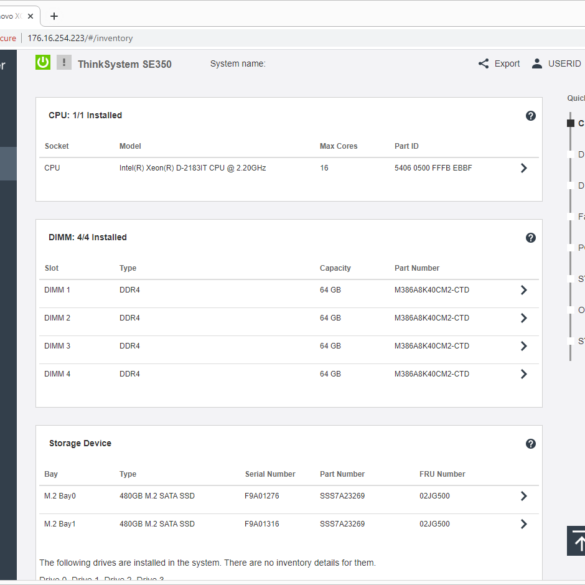Expand DIMM 2 row details
The image size is (585, 585).
pyautogui.click(x=524, y=318)
